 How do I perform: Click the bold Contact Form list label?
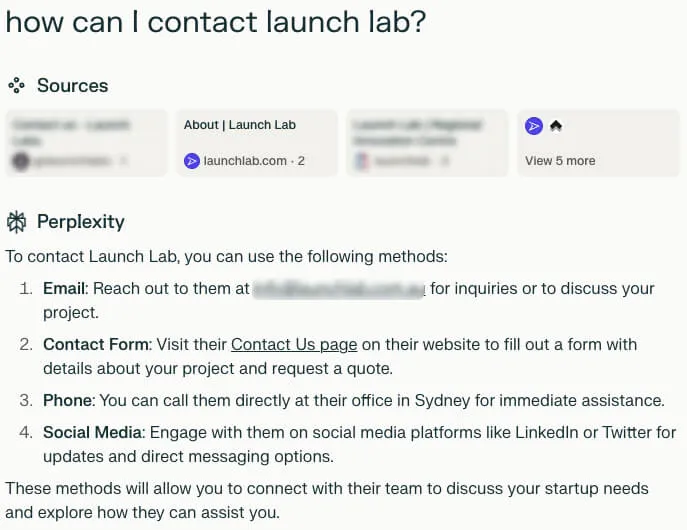click(x=95, y=345)
